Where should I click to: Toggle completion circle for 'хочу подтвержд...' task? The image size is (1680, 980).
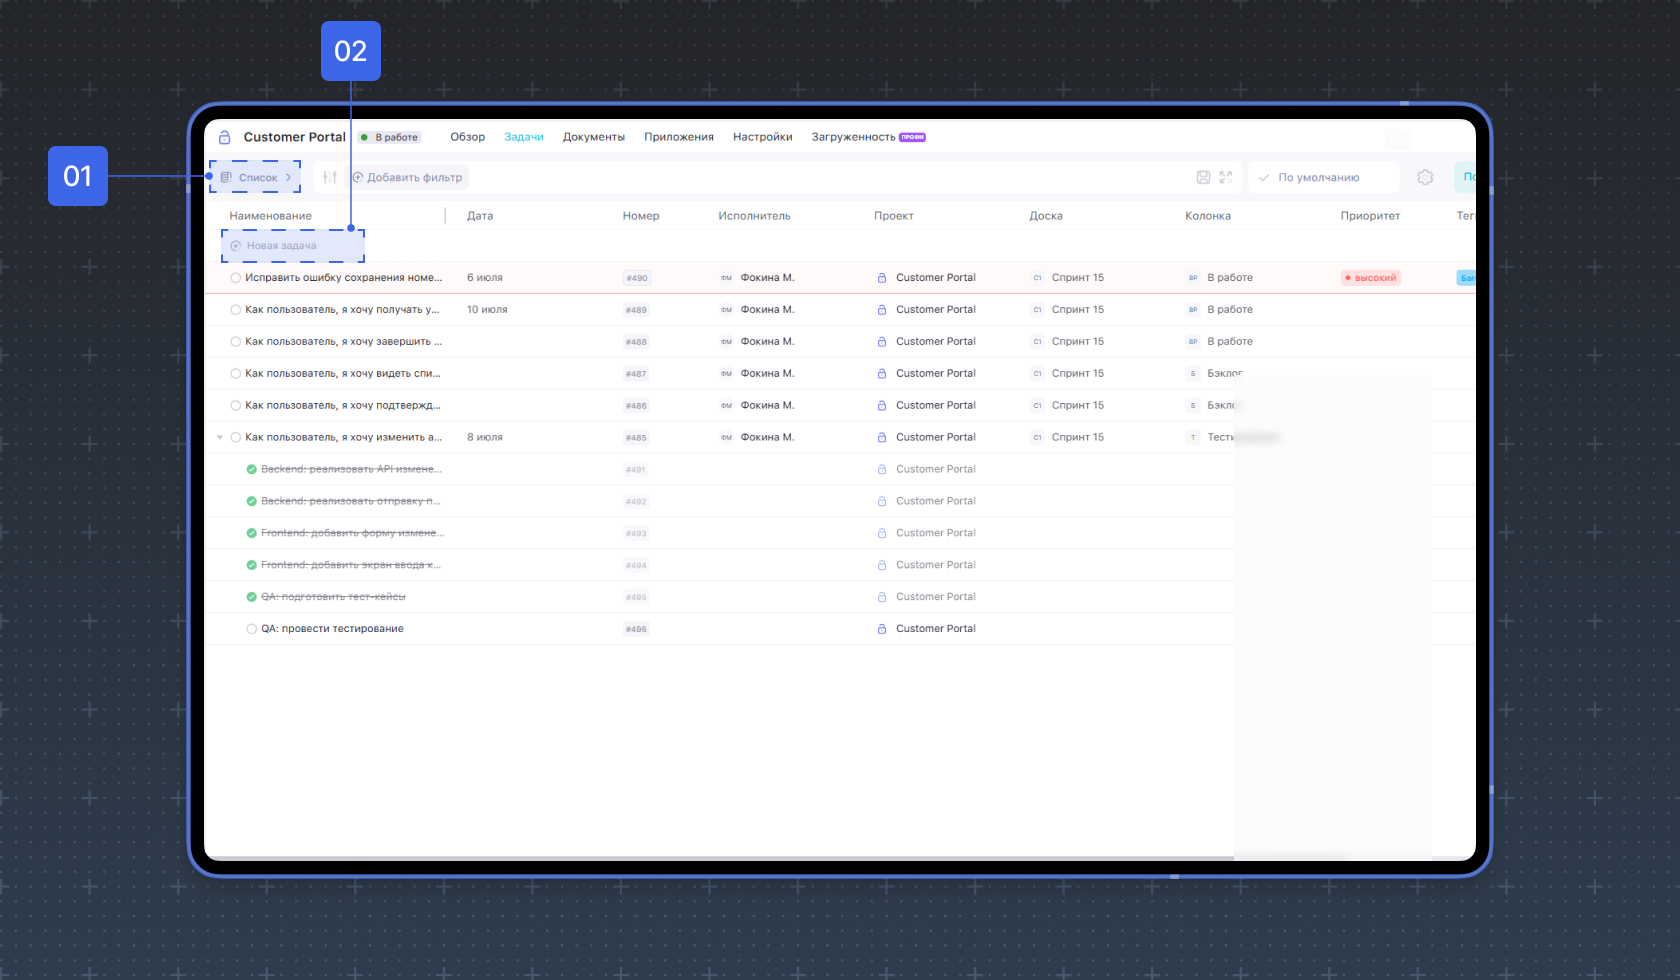236,406
